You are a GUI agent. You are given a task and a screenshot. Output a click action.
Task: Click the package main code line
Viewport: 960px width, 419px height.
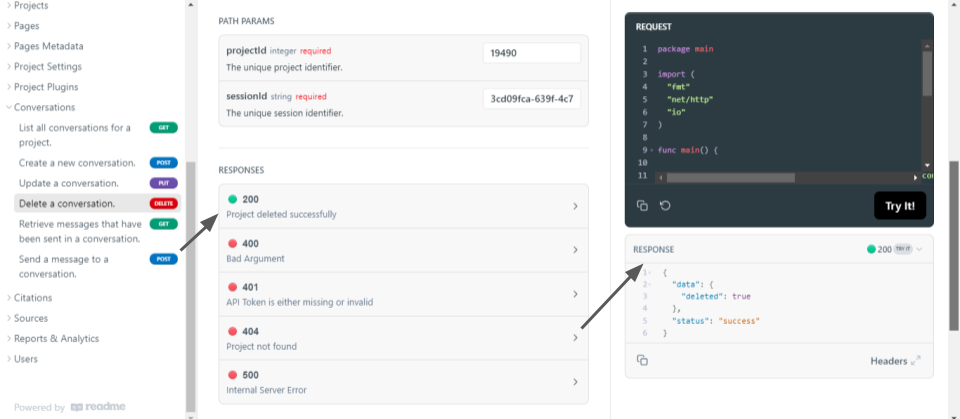click(685, 49)
